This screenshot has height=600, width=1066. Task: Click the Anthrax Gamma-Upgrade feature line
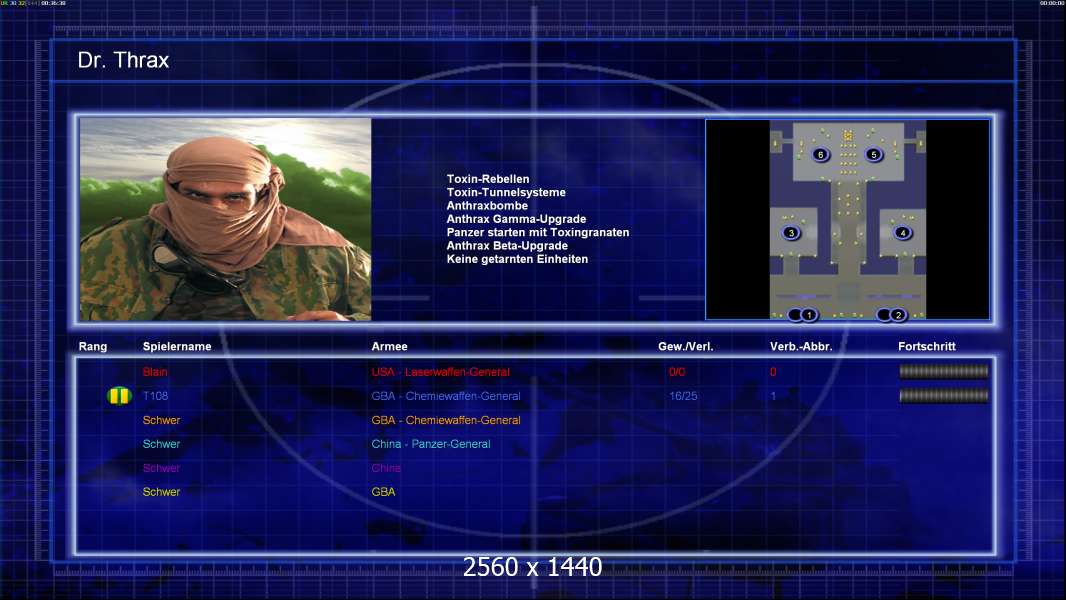pyautogui.click(x=516, y=219)
